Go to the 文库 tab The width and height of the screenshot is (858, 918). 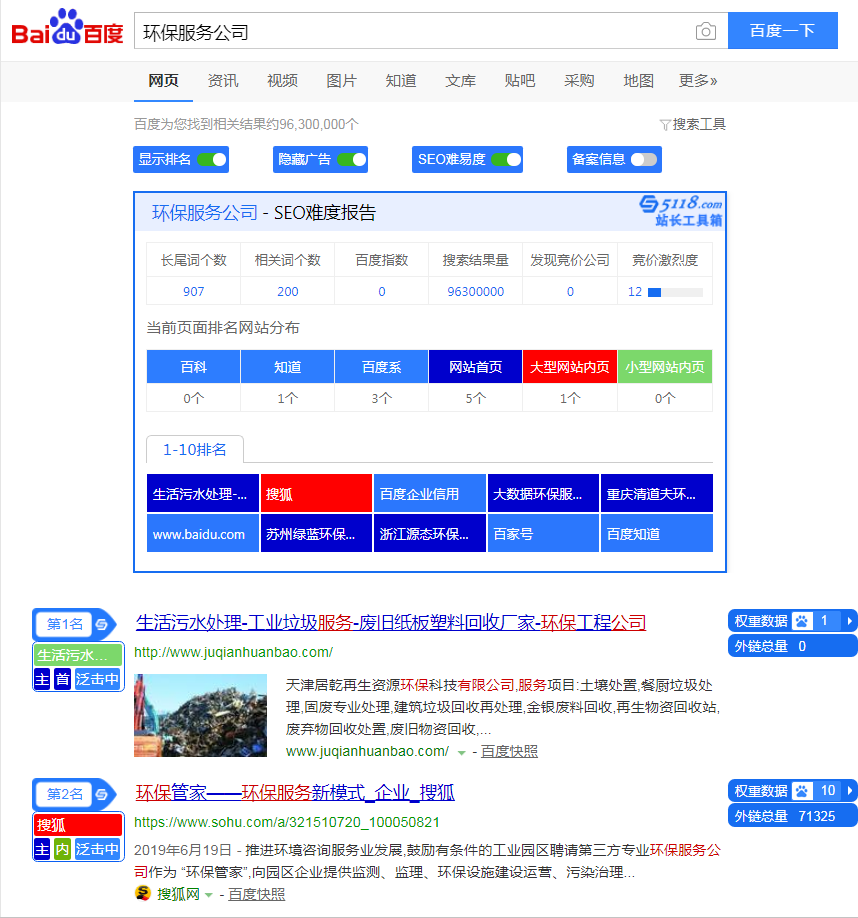pos(460,81)
